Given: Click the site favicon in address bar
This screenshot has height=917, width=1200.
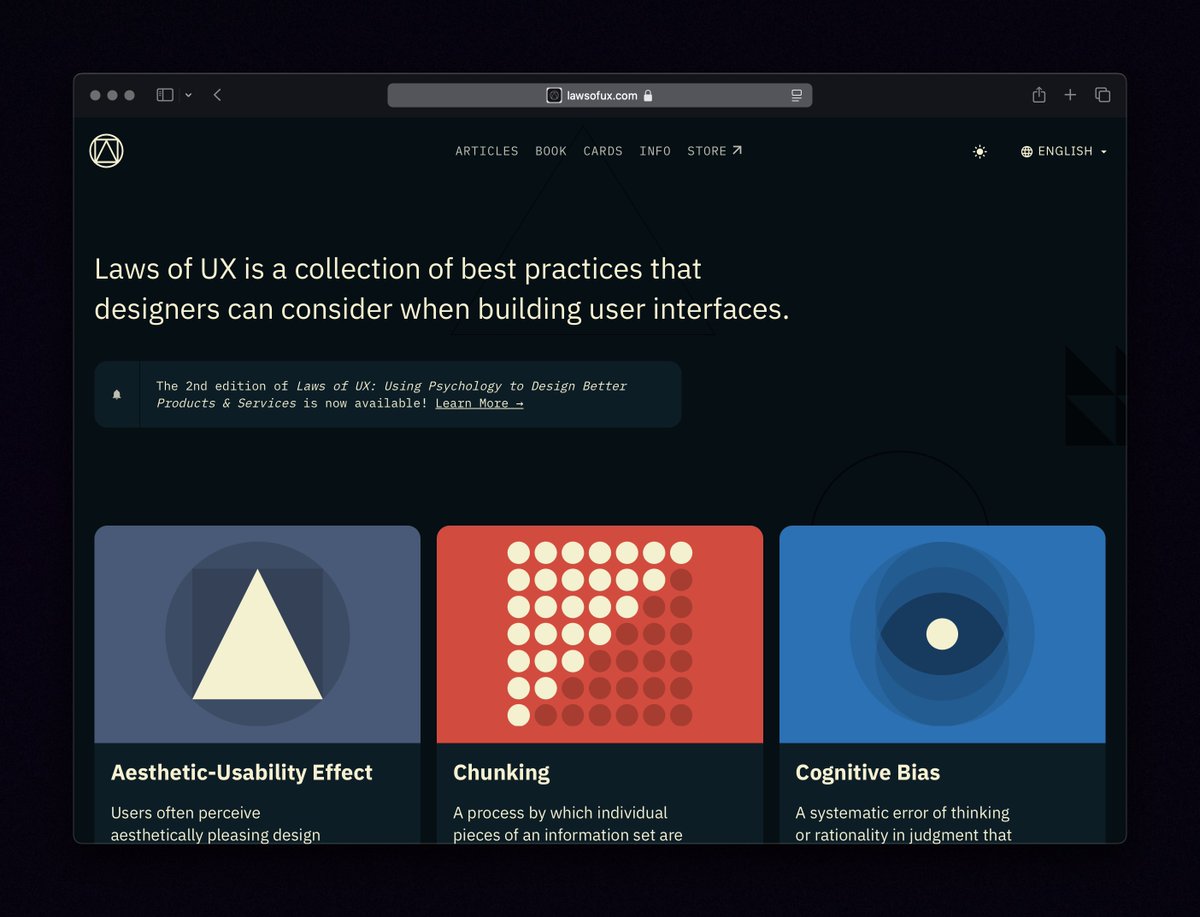Looking at the screenshot, I should (554, 95).
